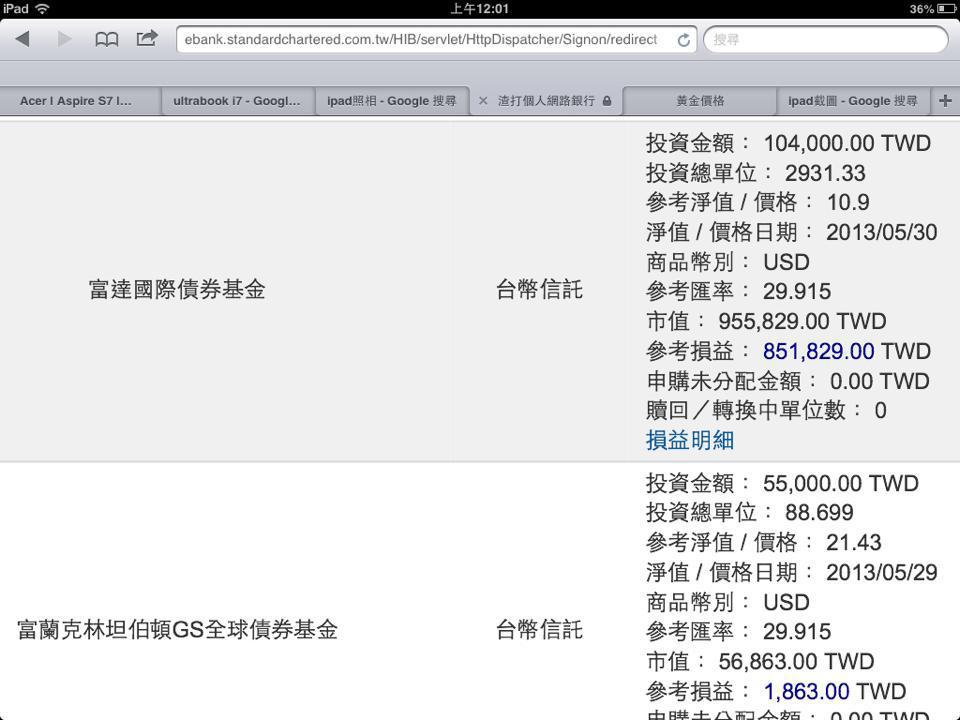Open the bookmarks book icon
The width and height of the screenshot is (960, 720).
107,40
